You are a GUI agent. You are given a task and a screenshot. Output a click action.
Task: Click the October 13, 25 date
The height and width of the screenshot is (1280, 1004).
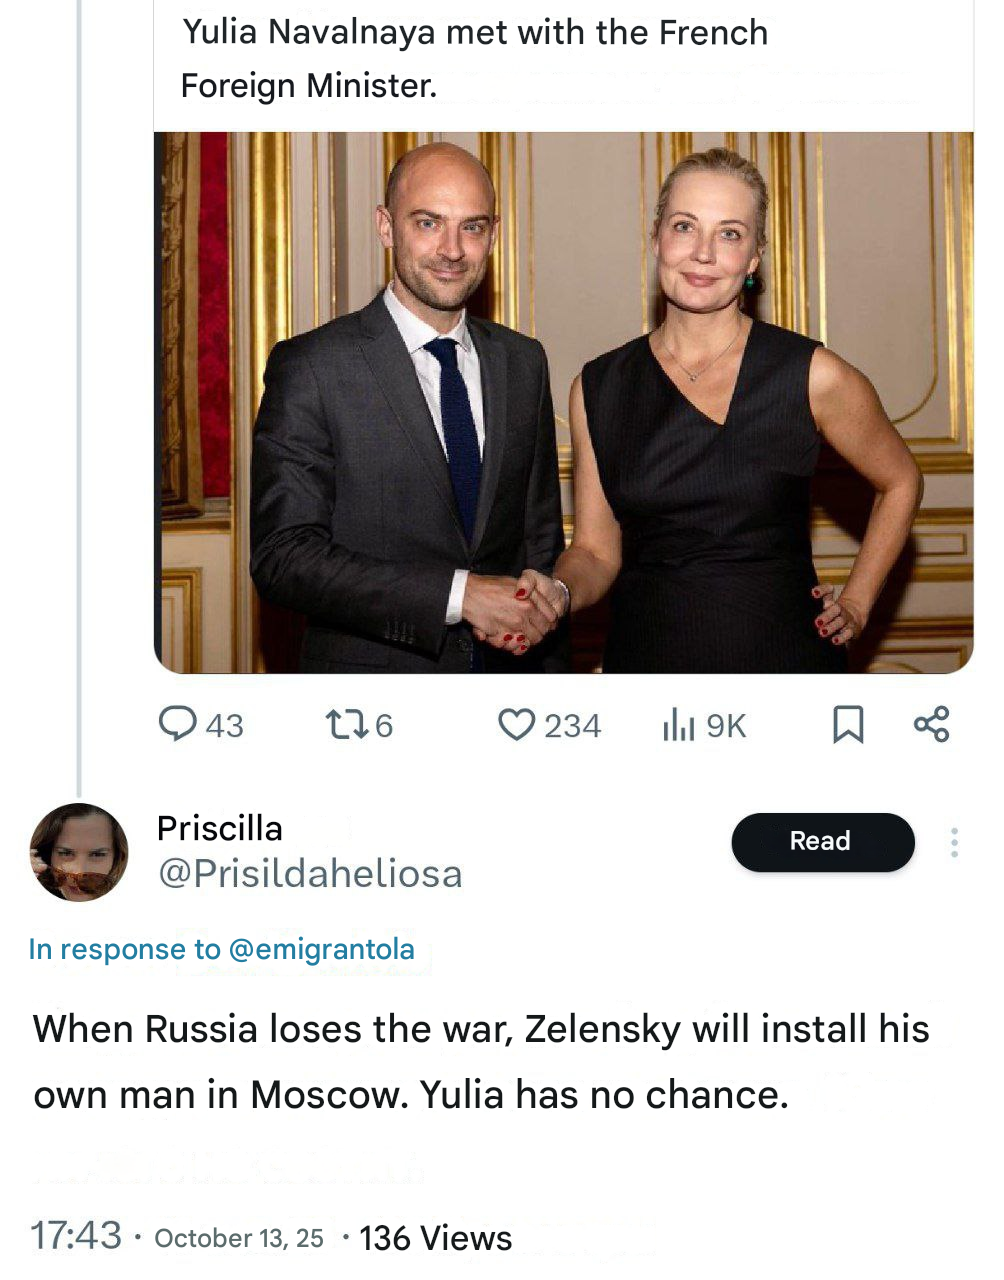[x=239, y=1238]
